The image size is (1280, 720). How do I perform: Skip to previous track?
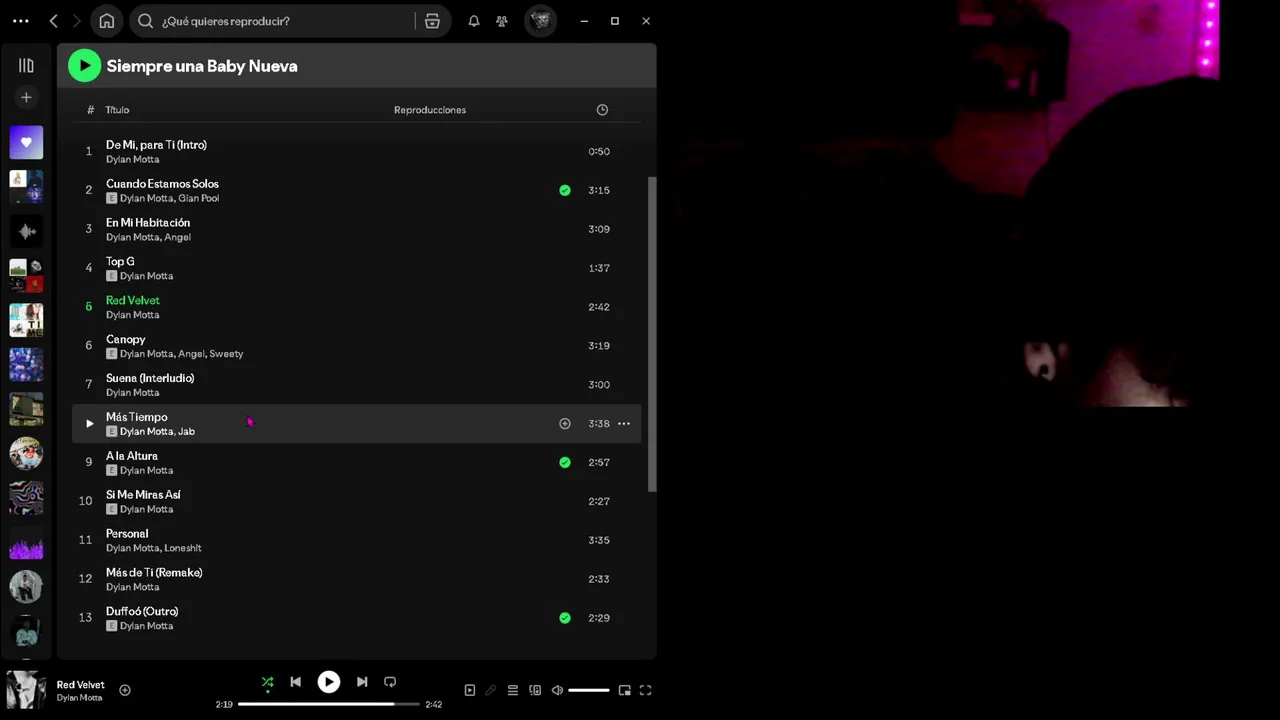(x=295, y=682)
